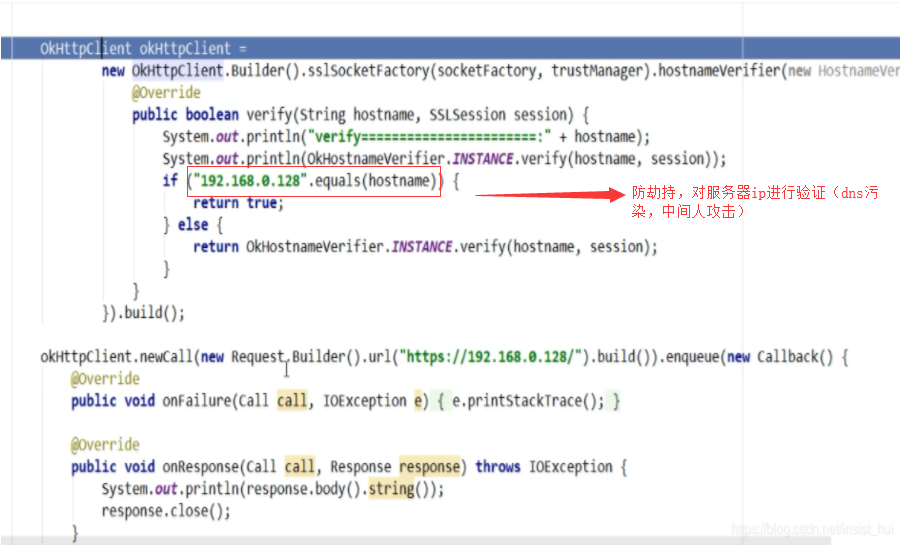Click the 'return true;' statement
Image resolution: width=904 pixels, height=545 pixels.
238,203
